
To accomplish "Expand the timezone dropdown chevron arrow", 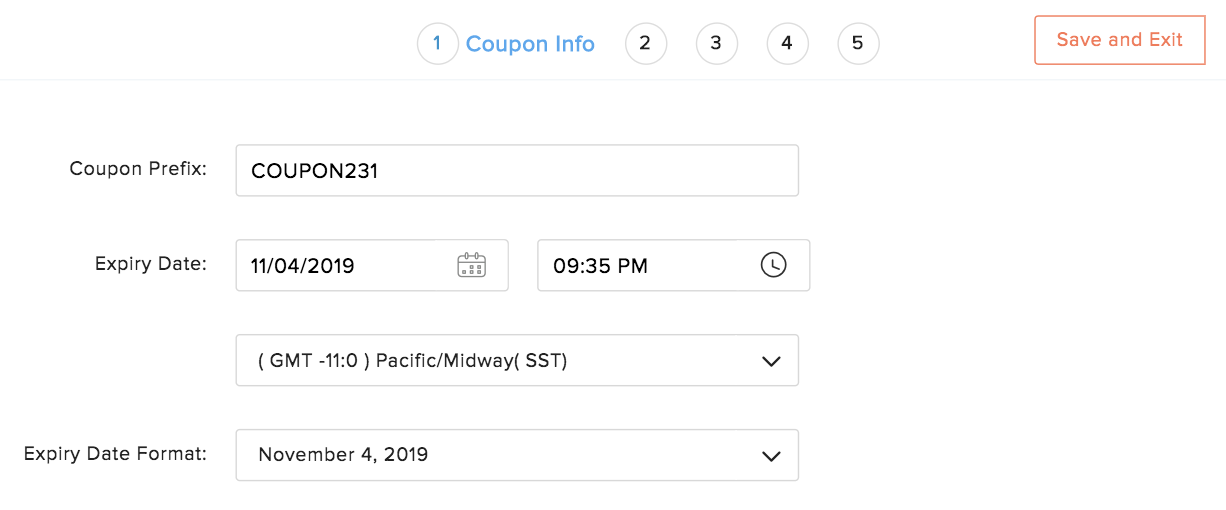I will click(x=771, y=361).
